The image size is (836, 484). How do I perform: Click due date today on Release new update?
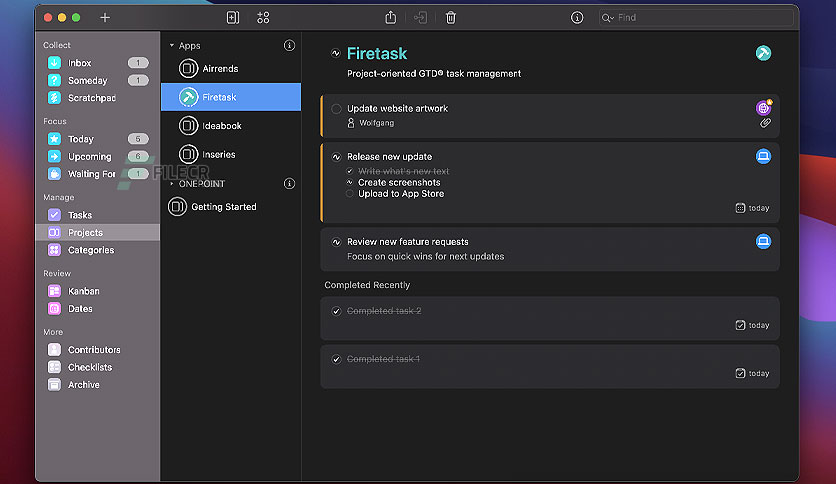point(752,208)
